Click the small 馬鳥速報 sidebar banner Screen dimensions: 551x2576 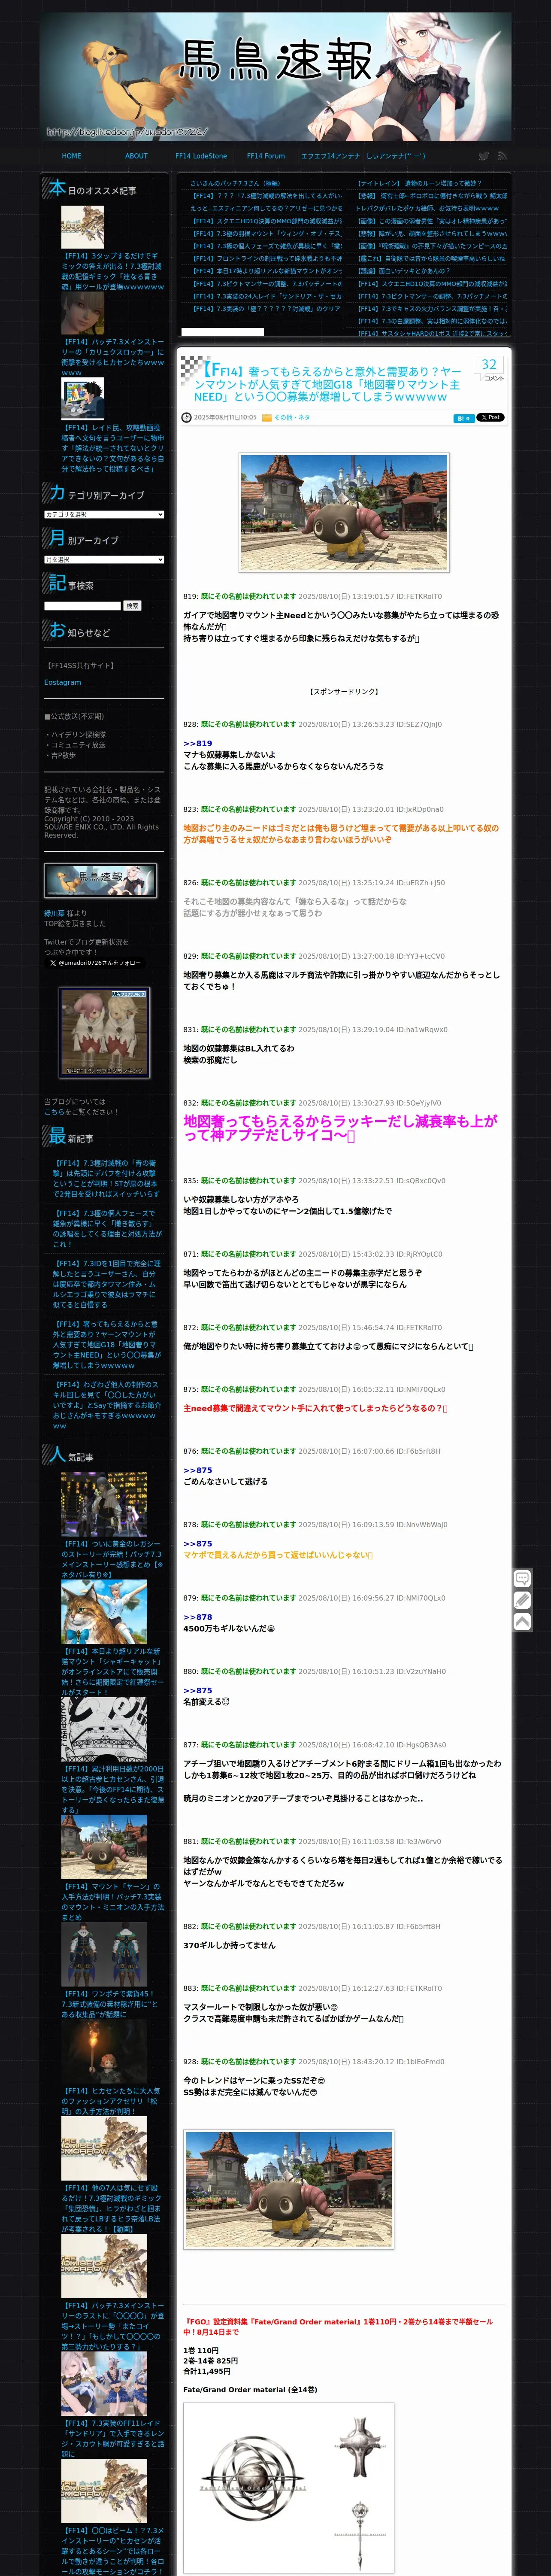100,881
